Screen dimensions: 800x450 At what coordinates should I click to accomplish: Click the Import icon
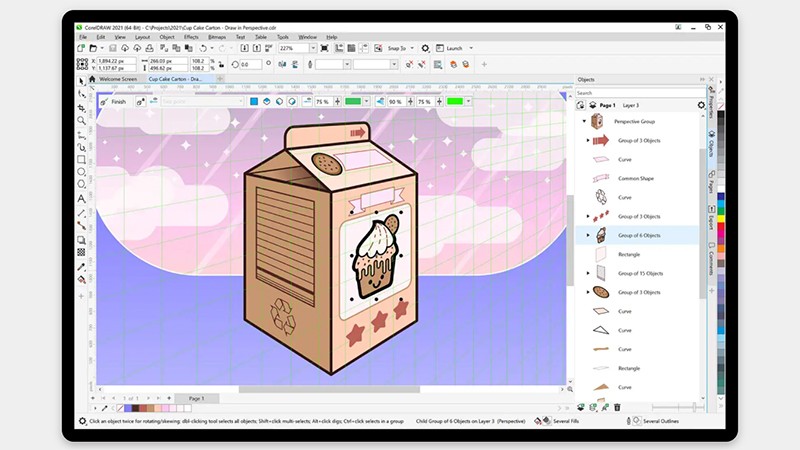tap(244, 48)
